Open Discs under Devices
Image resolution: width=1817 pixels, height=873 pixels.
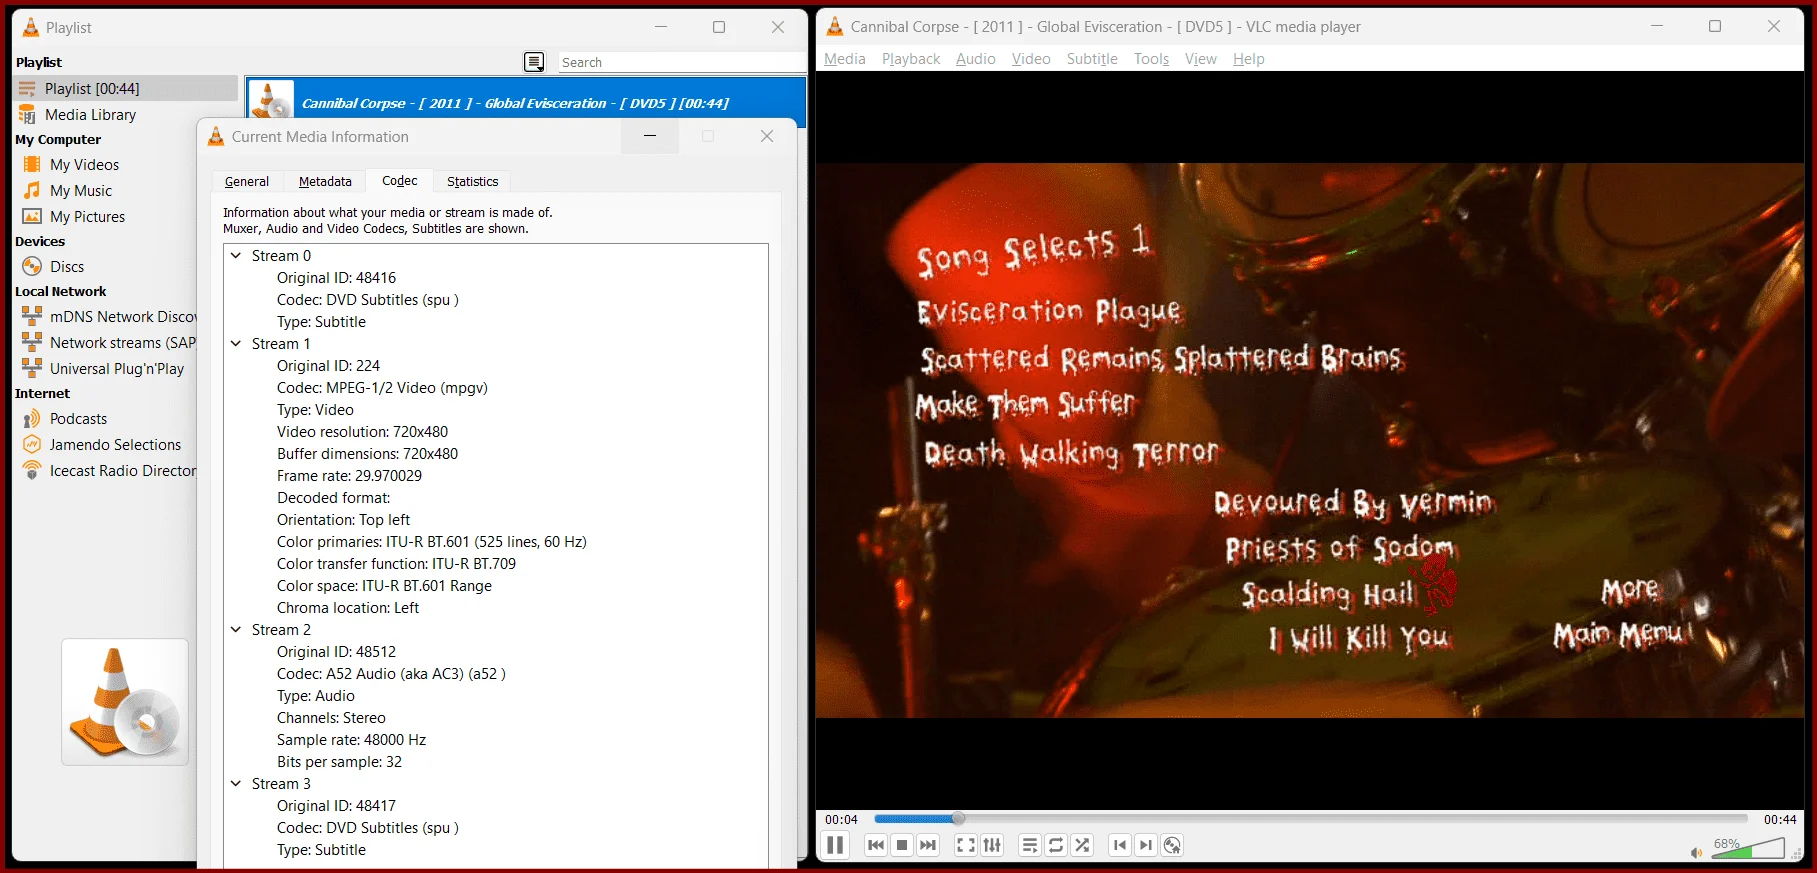click(67, 267)
